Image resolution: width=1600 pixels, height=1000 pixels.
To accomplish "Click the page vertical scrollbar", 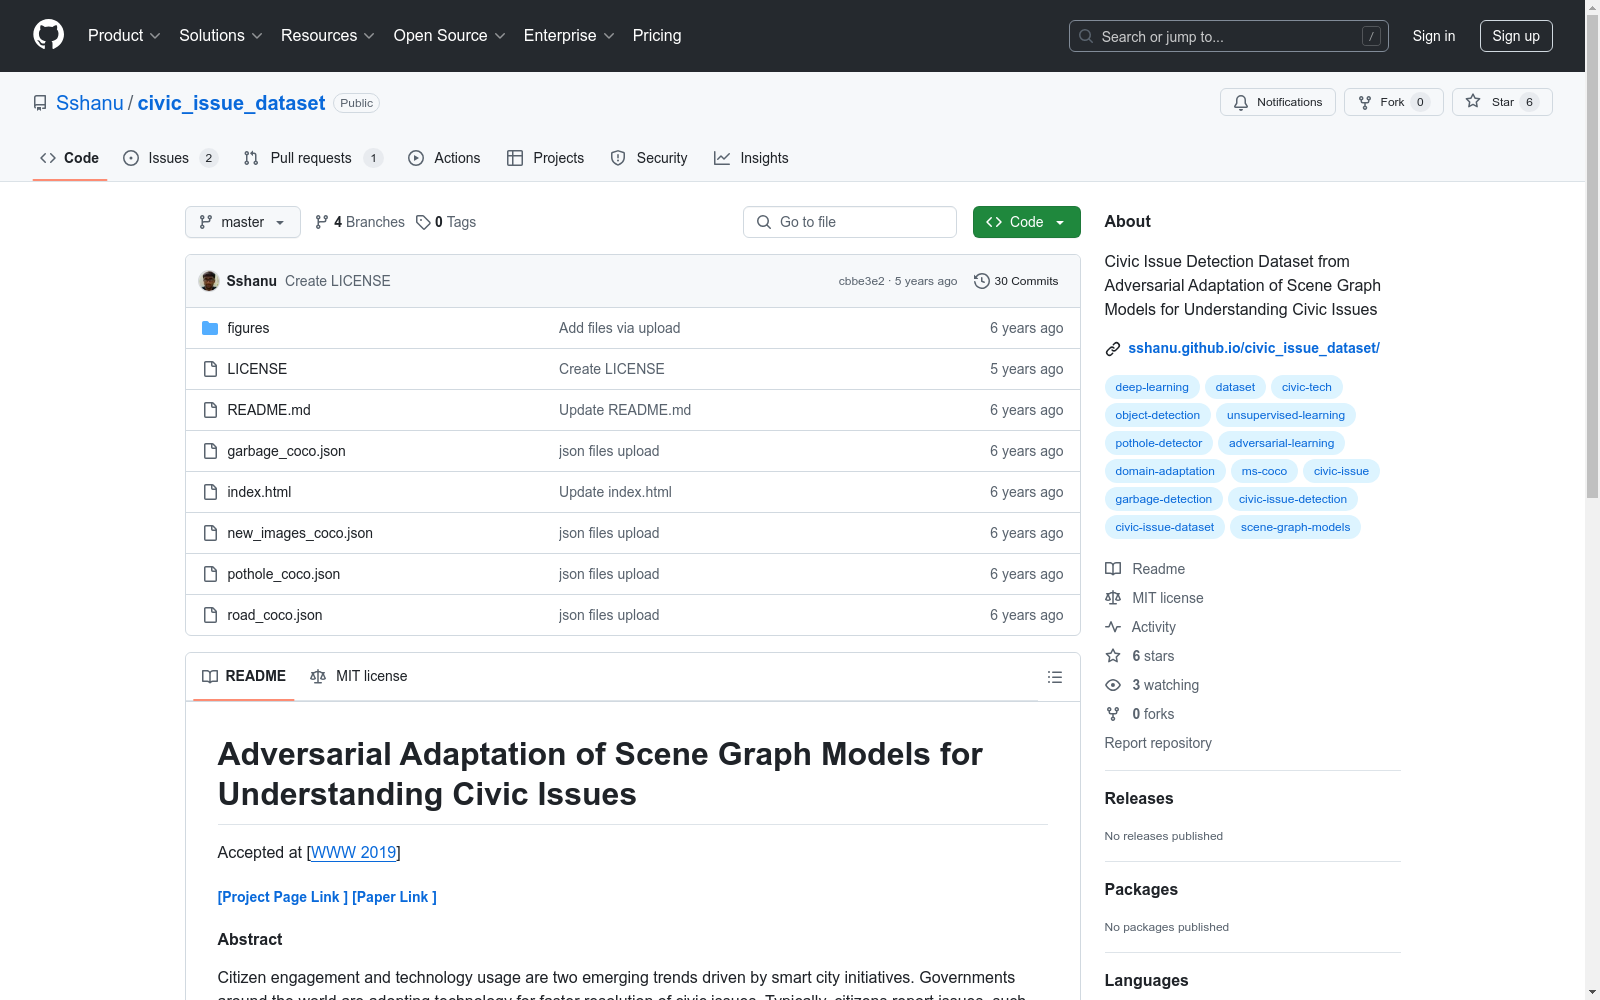I will [x=1592, y=258].
